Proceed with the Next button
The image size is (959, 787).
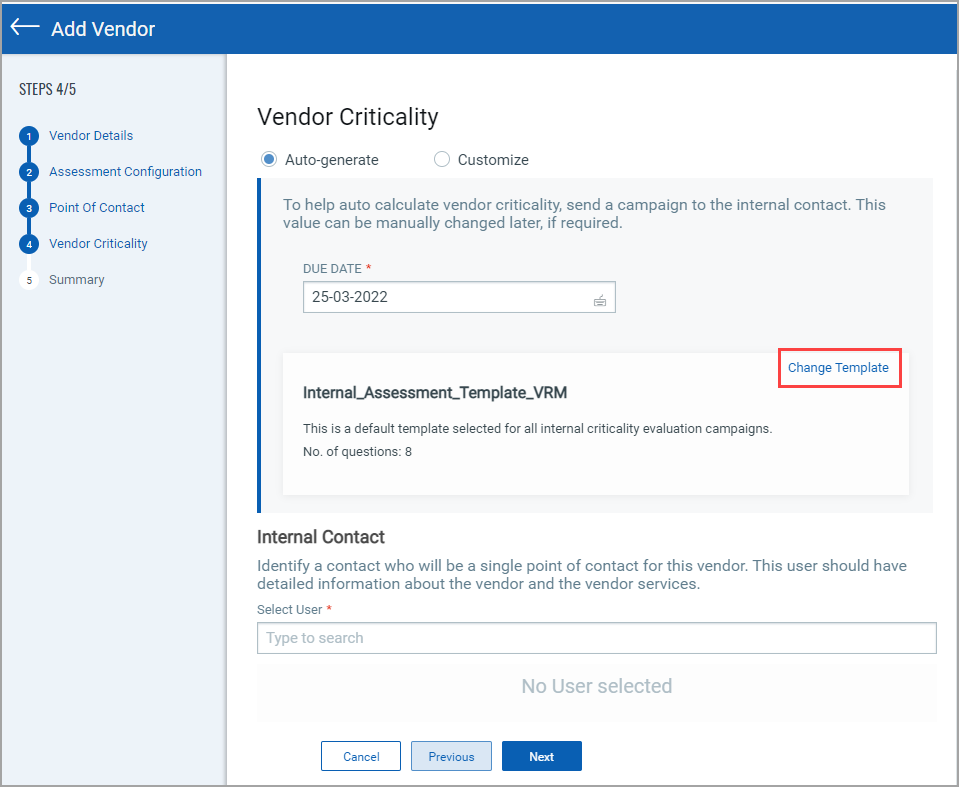[x=541, y=757]
